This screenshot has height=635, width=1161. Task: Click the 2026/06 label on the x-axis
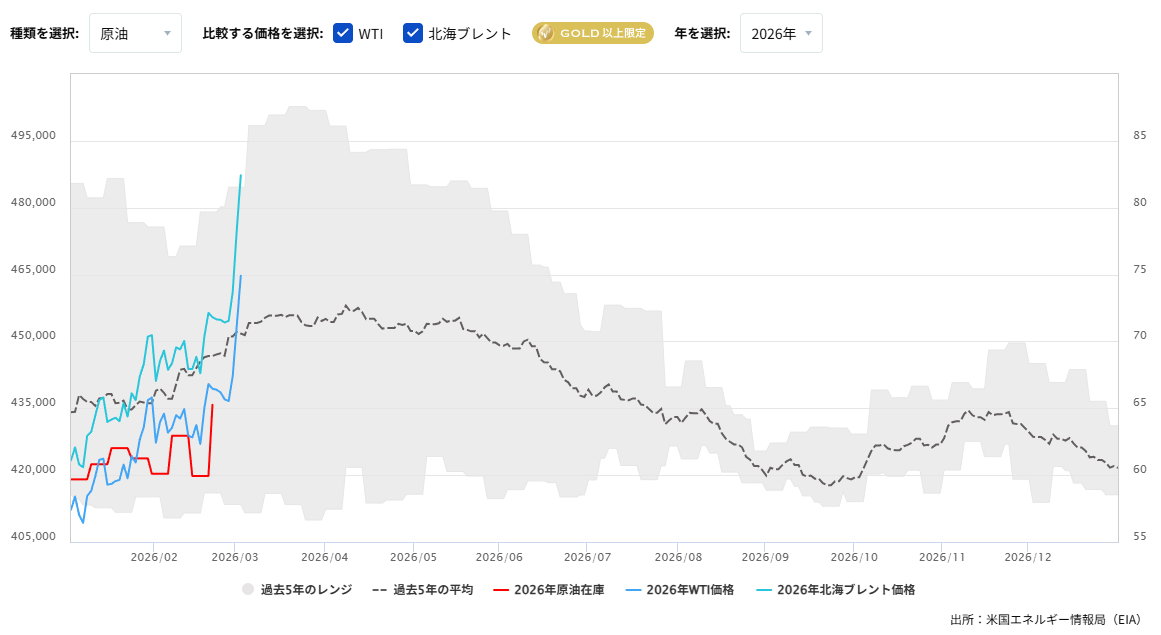[500, 556]
